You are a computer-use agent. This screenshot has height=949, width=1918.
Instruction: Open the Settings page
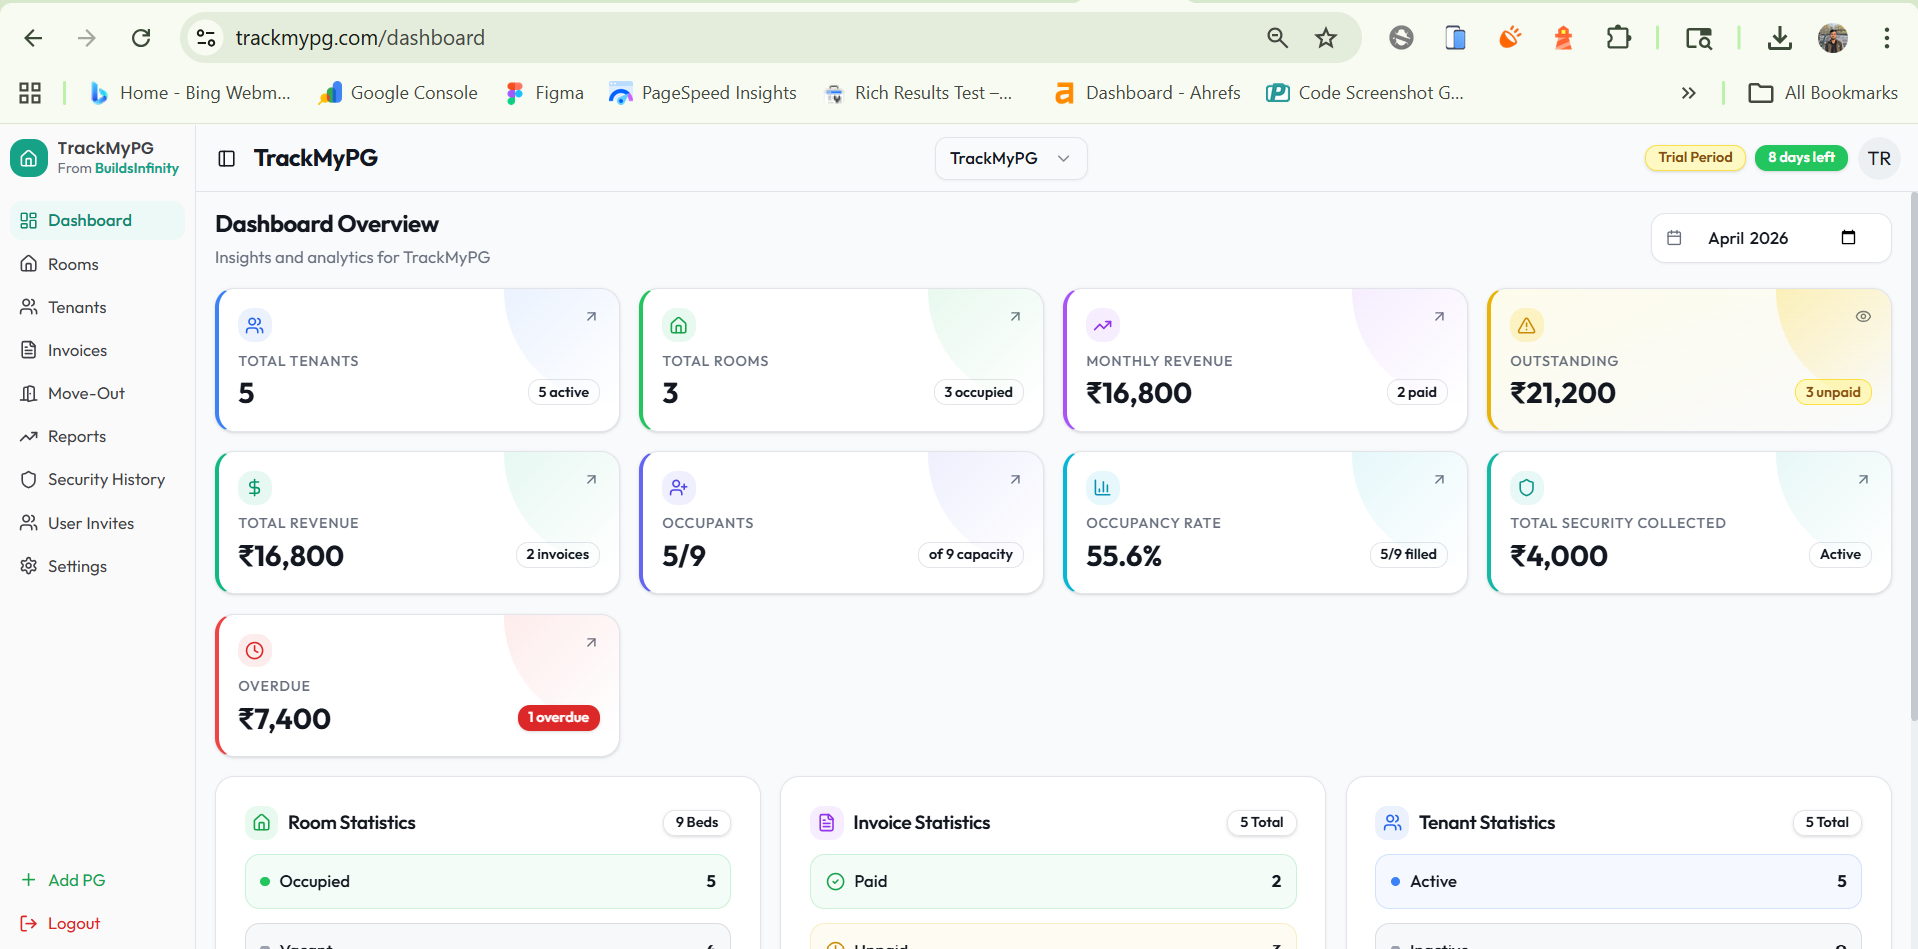coord(77,566)
